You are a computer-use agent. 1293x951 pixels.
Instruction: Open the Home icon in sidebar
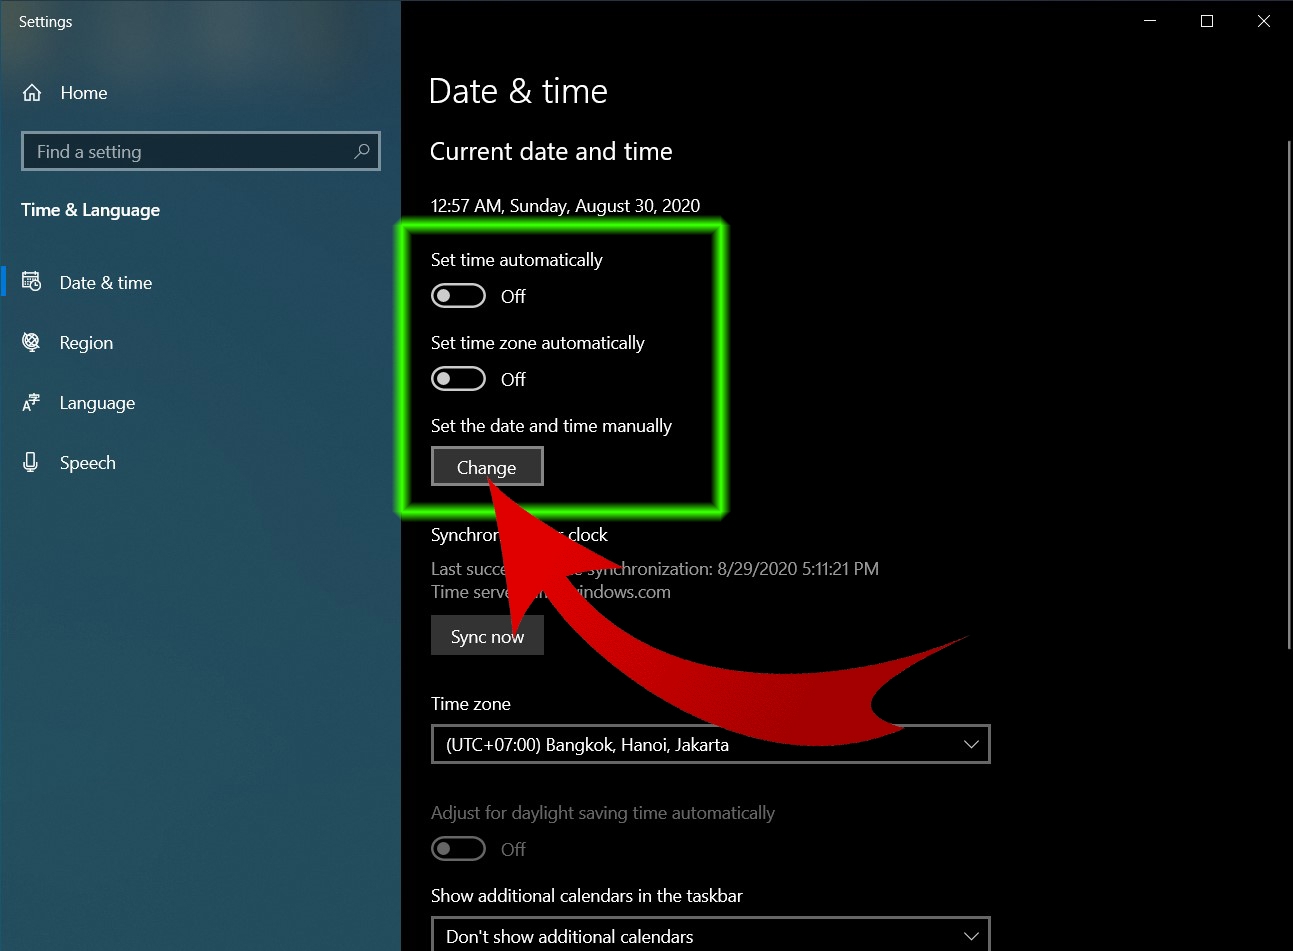32,93
